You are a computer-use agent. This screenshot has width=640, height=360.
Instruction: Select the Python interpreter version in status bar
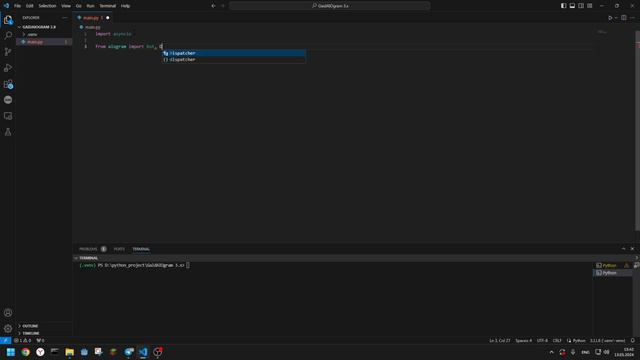607,340
